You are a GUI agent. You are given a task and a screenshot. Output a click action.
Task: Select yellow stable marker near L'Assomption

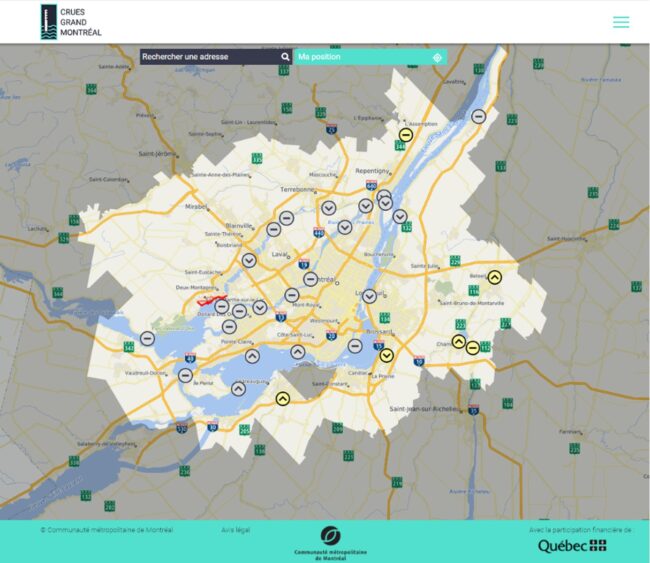[406, 135]
